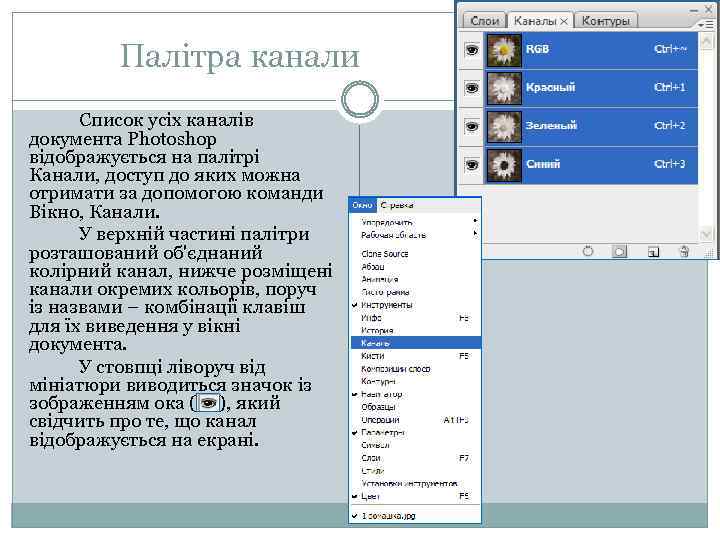Choose Инфо menu item

(x=415, y=318)
